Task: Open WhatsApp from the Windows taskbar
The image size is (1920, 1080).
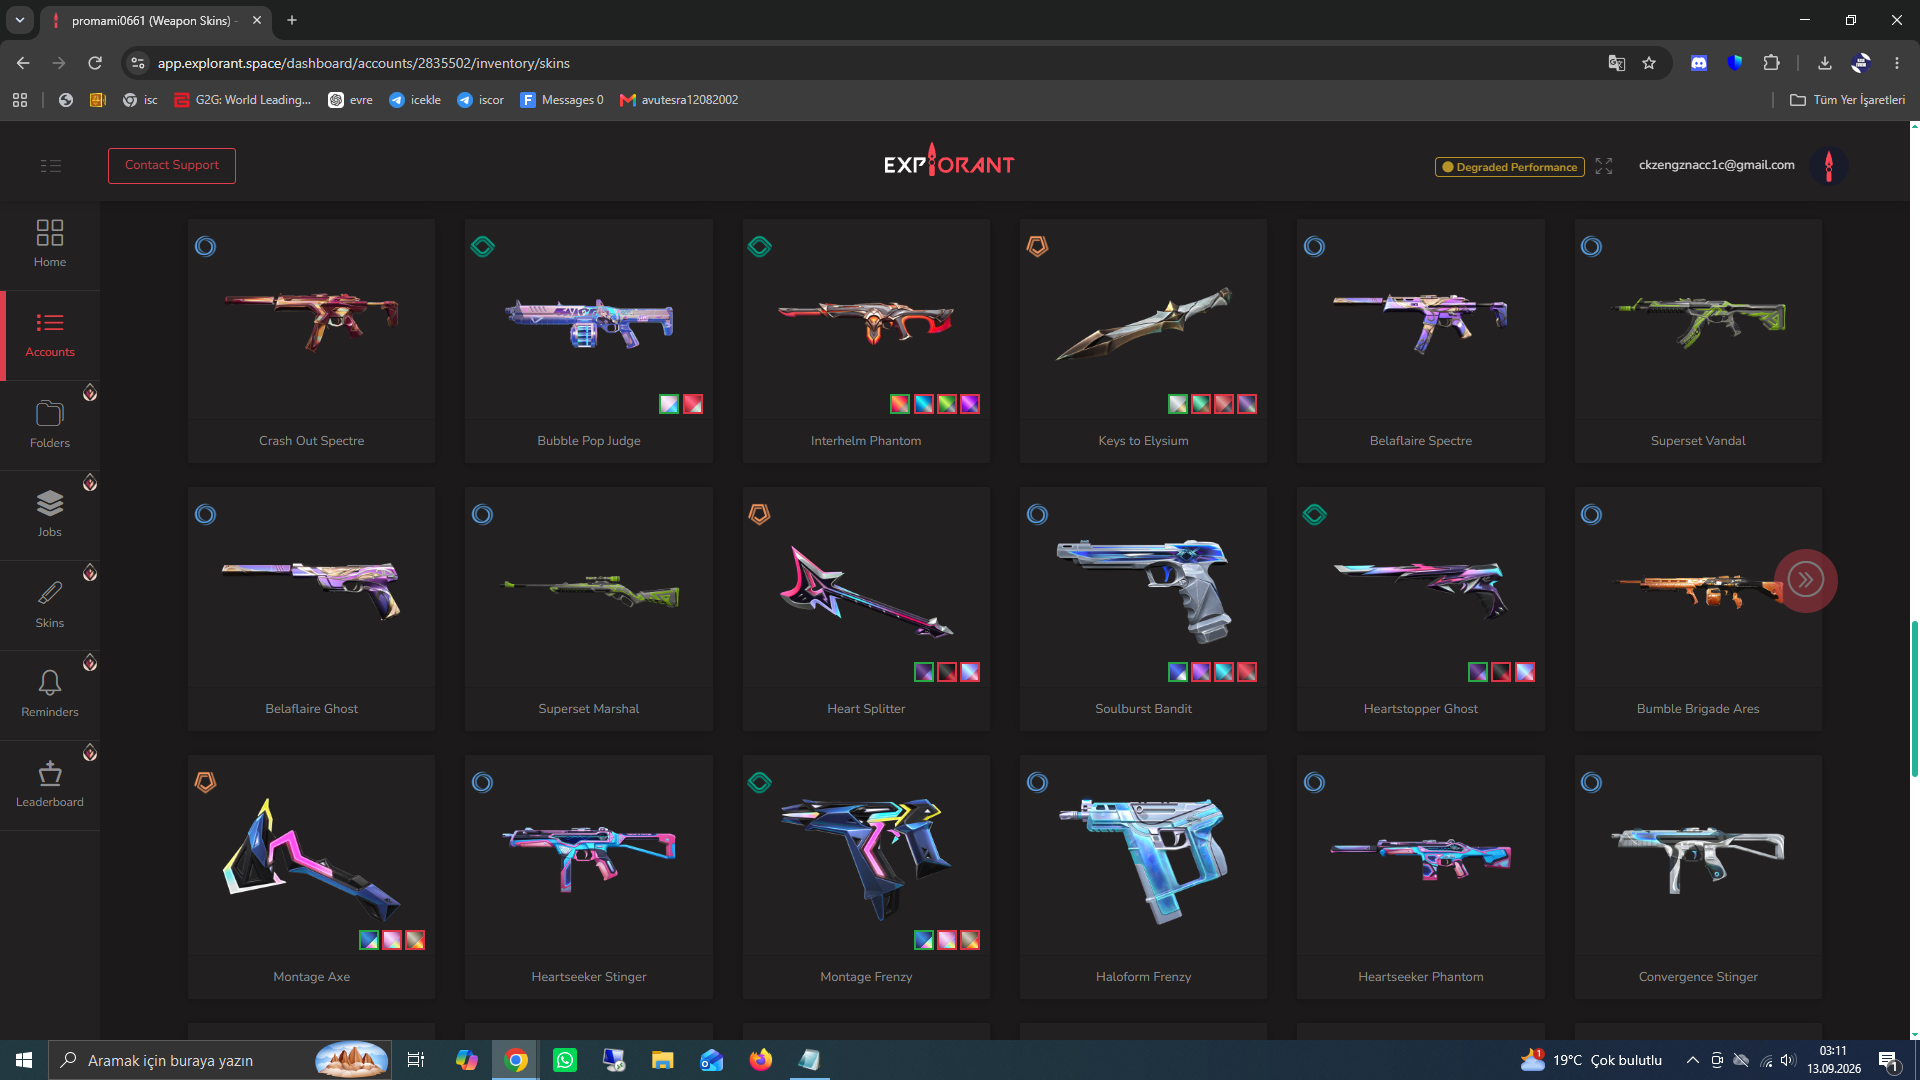Action: [565, 1060]
